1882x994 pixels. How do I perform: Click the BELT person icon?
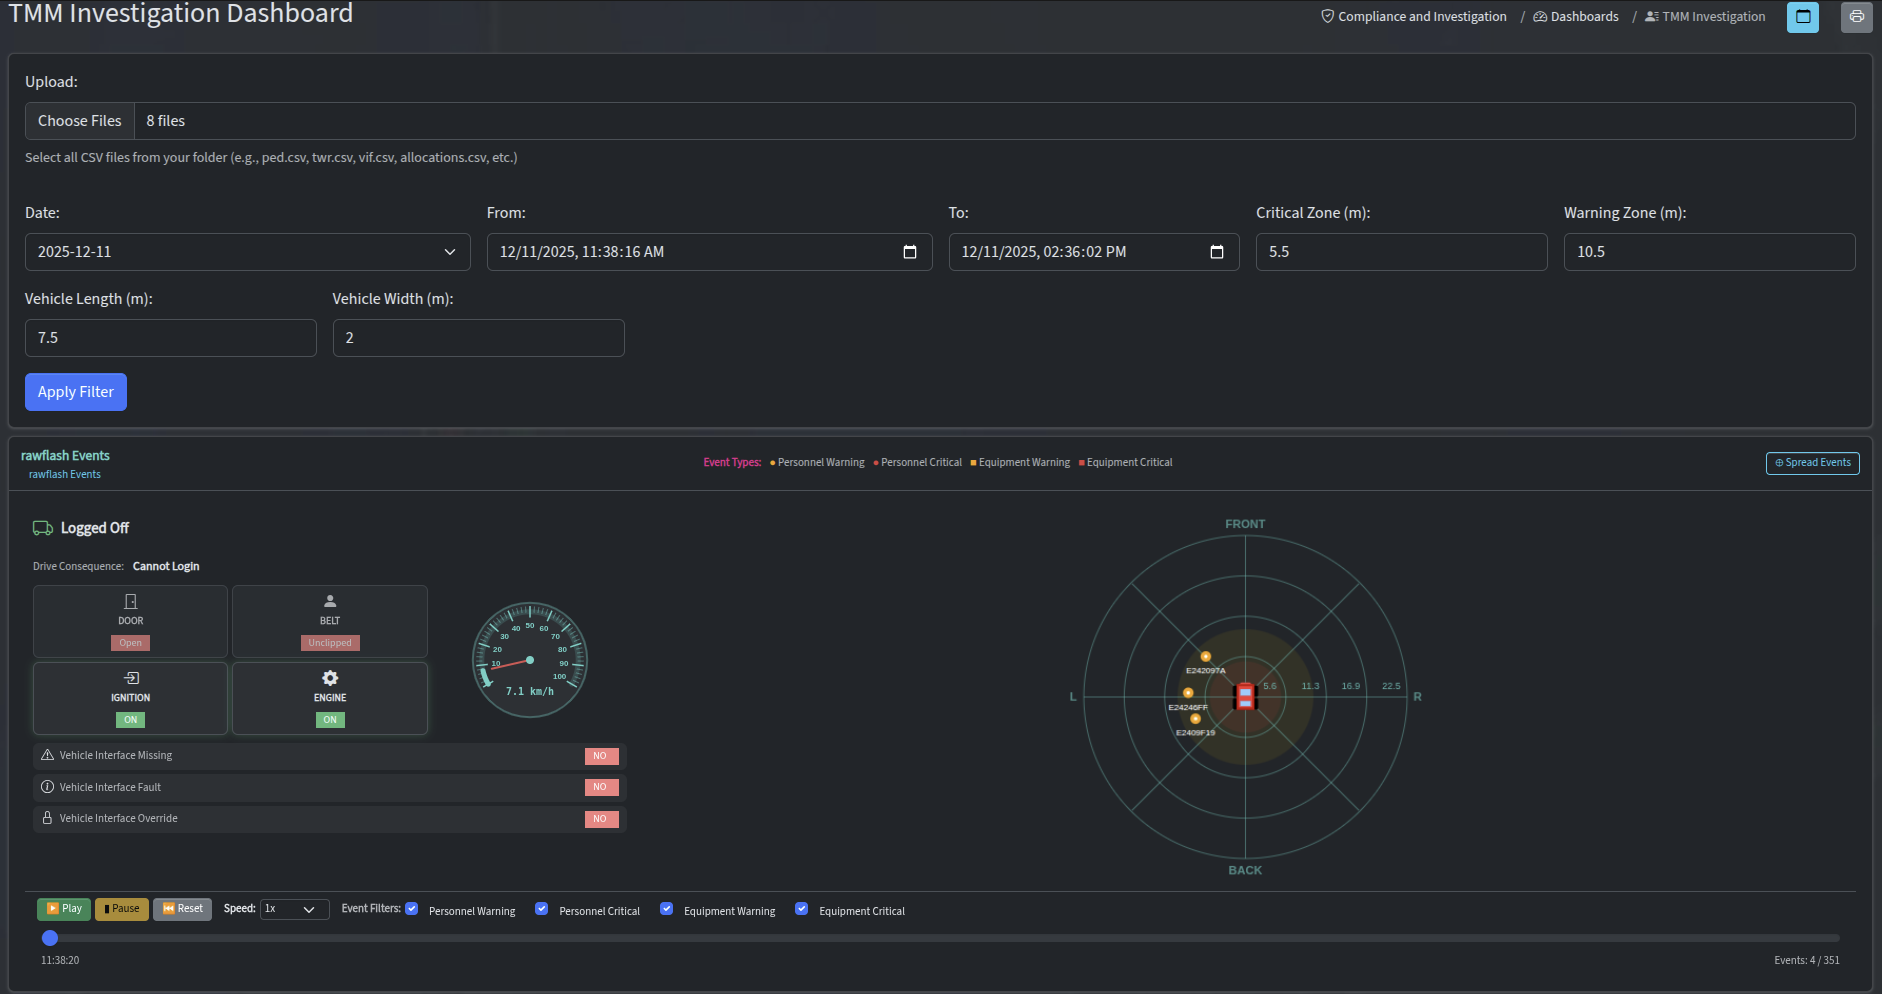[330, 601]
